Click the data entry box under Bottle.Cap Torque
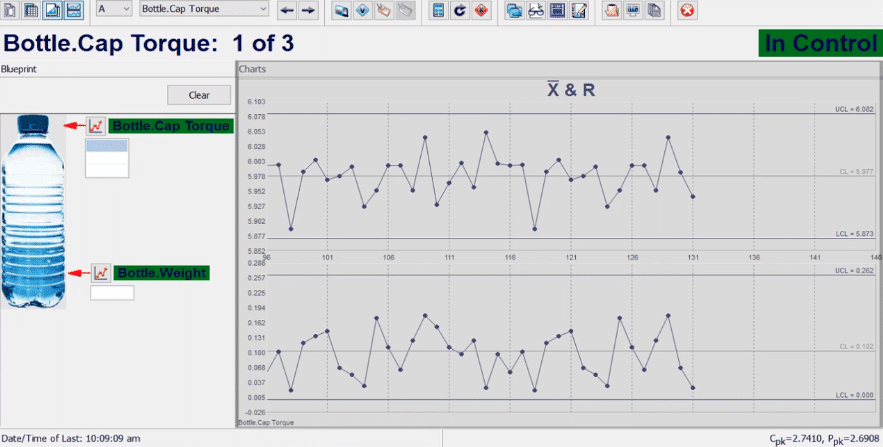 107,158
